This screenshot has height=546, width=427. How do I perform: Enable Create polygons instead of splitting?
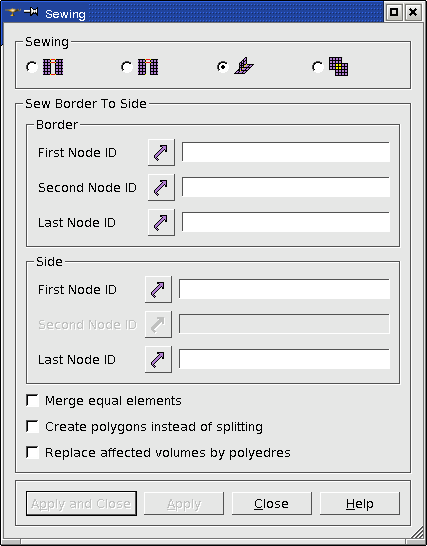pos(32,427)
